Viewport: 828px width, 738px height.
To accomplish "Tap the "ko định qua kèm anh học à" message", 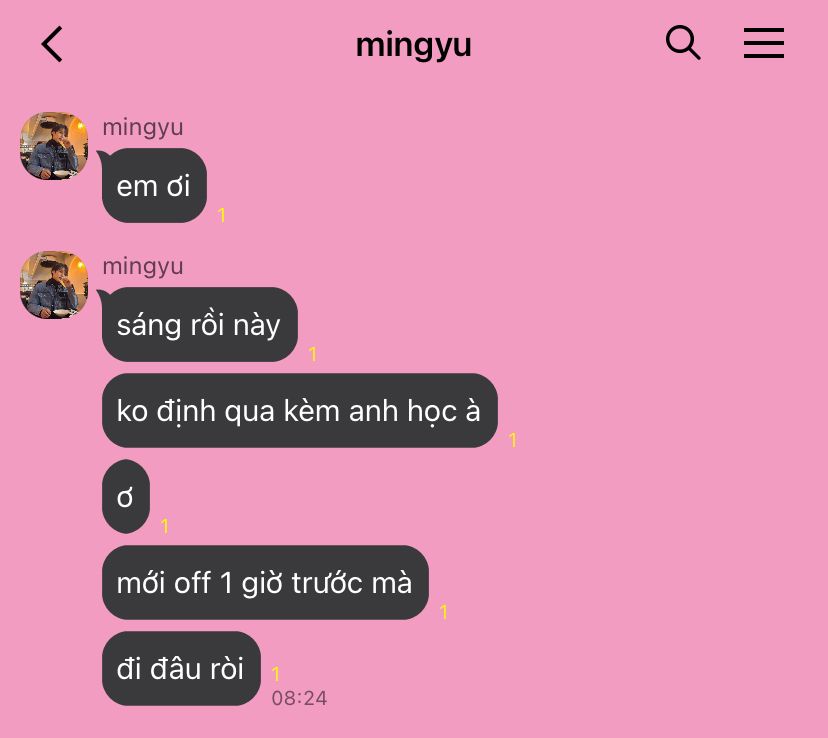I will 299,410.
